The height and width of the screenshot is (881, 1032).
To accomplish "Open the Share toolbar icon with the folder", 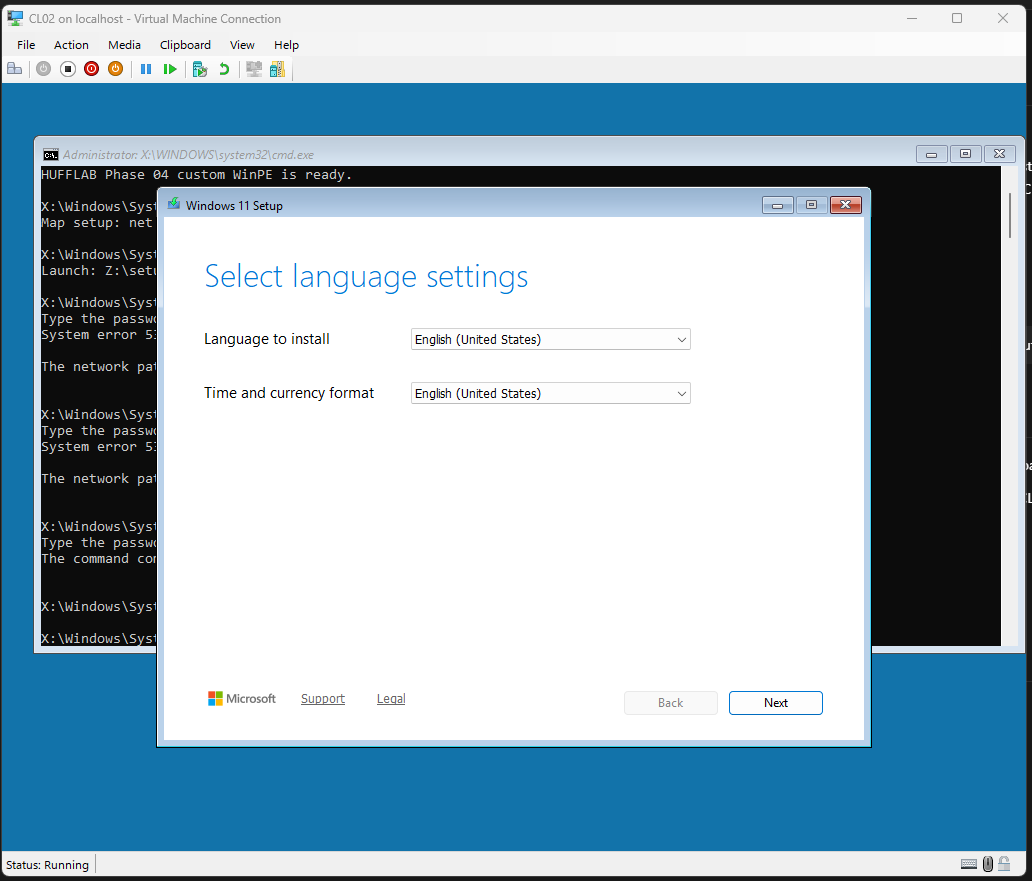I will coord(278,69).
